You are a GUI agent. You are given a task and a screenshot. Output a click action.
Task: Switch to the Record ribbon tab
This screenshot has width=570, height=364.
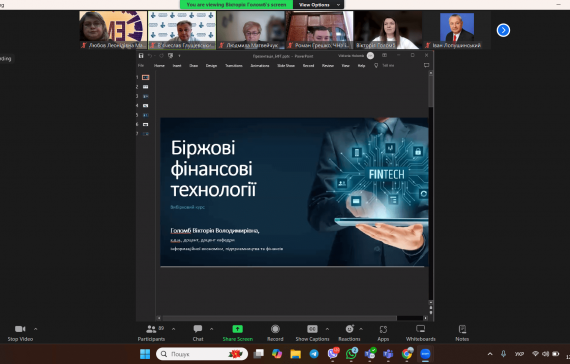[x=308, y=65]
